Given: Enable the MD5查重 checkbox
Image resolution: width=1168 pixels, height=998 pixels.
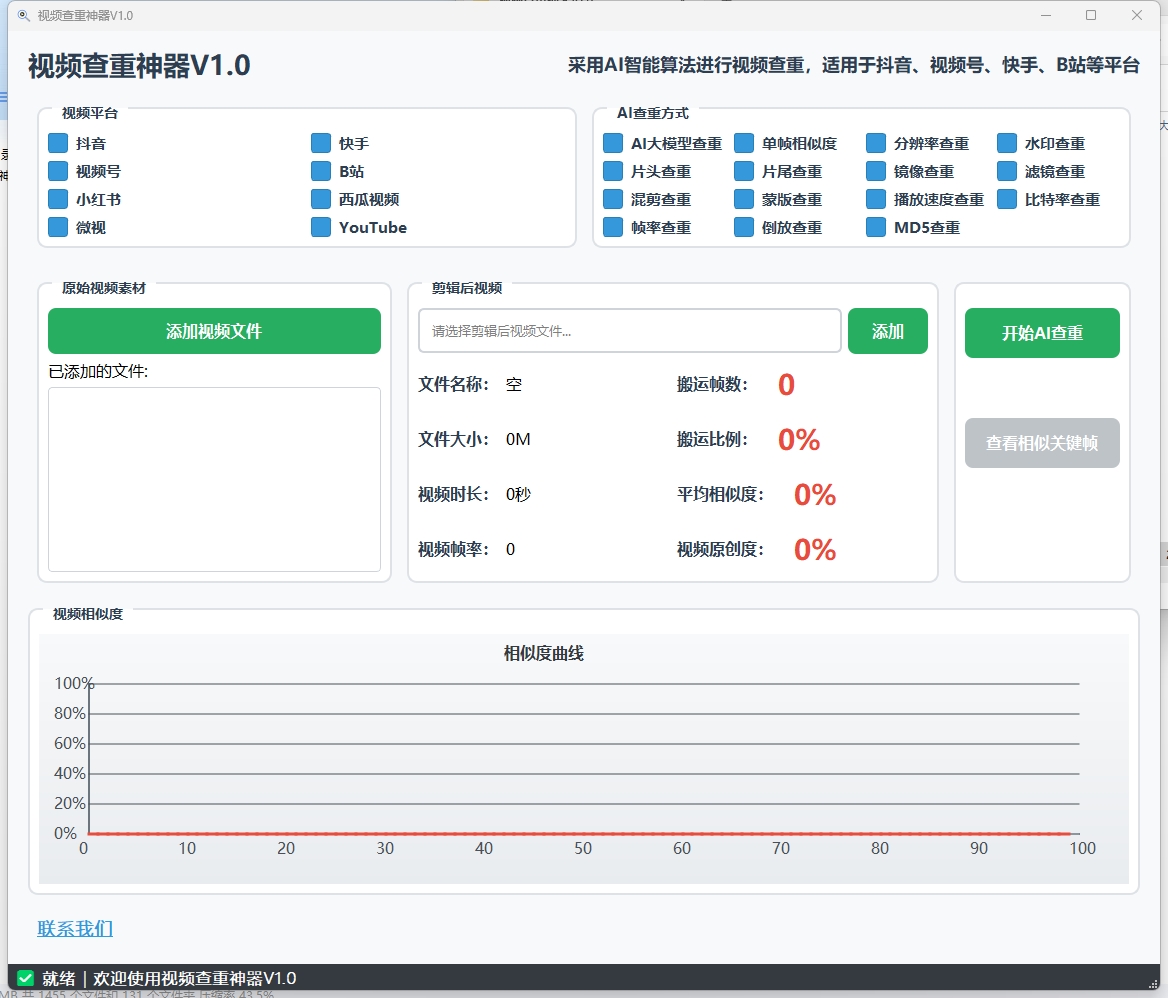Looking at the screenshot, I should [876, 227].
